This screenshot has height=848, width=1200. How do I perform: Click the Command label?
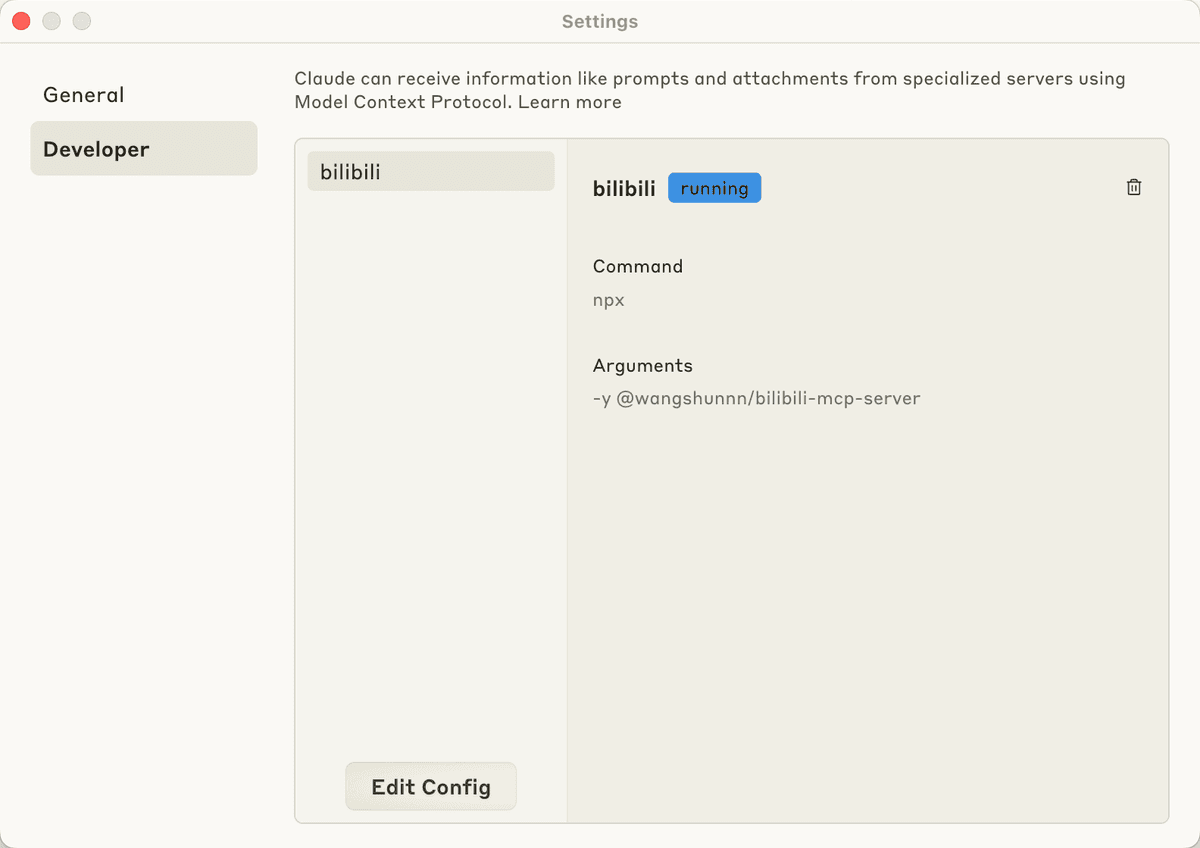pyautogui.click(x=638, y=266)
